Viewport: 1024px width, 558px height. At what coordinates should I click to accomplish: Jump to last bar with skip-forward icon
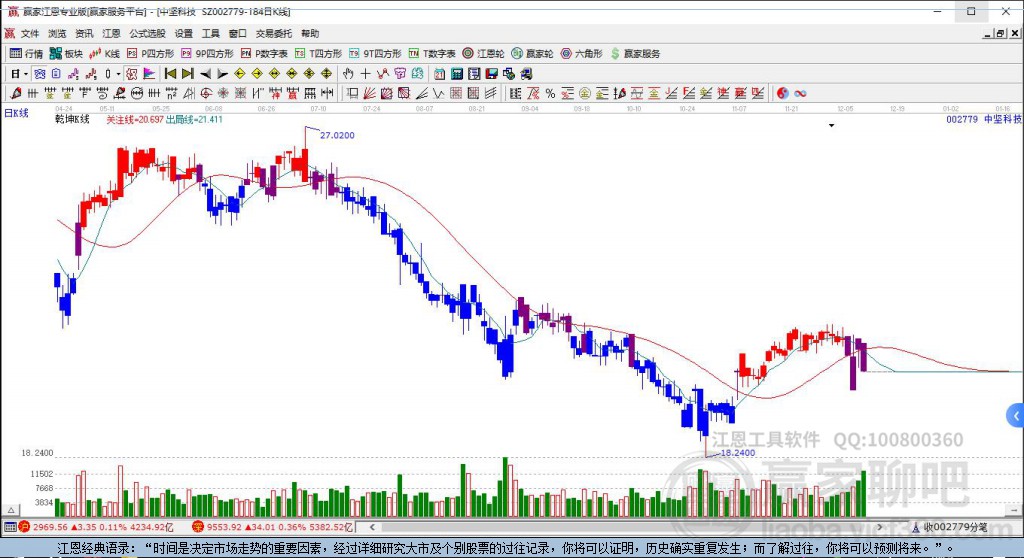point(188,74)
